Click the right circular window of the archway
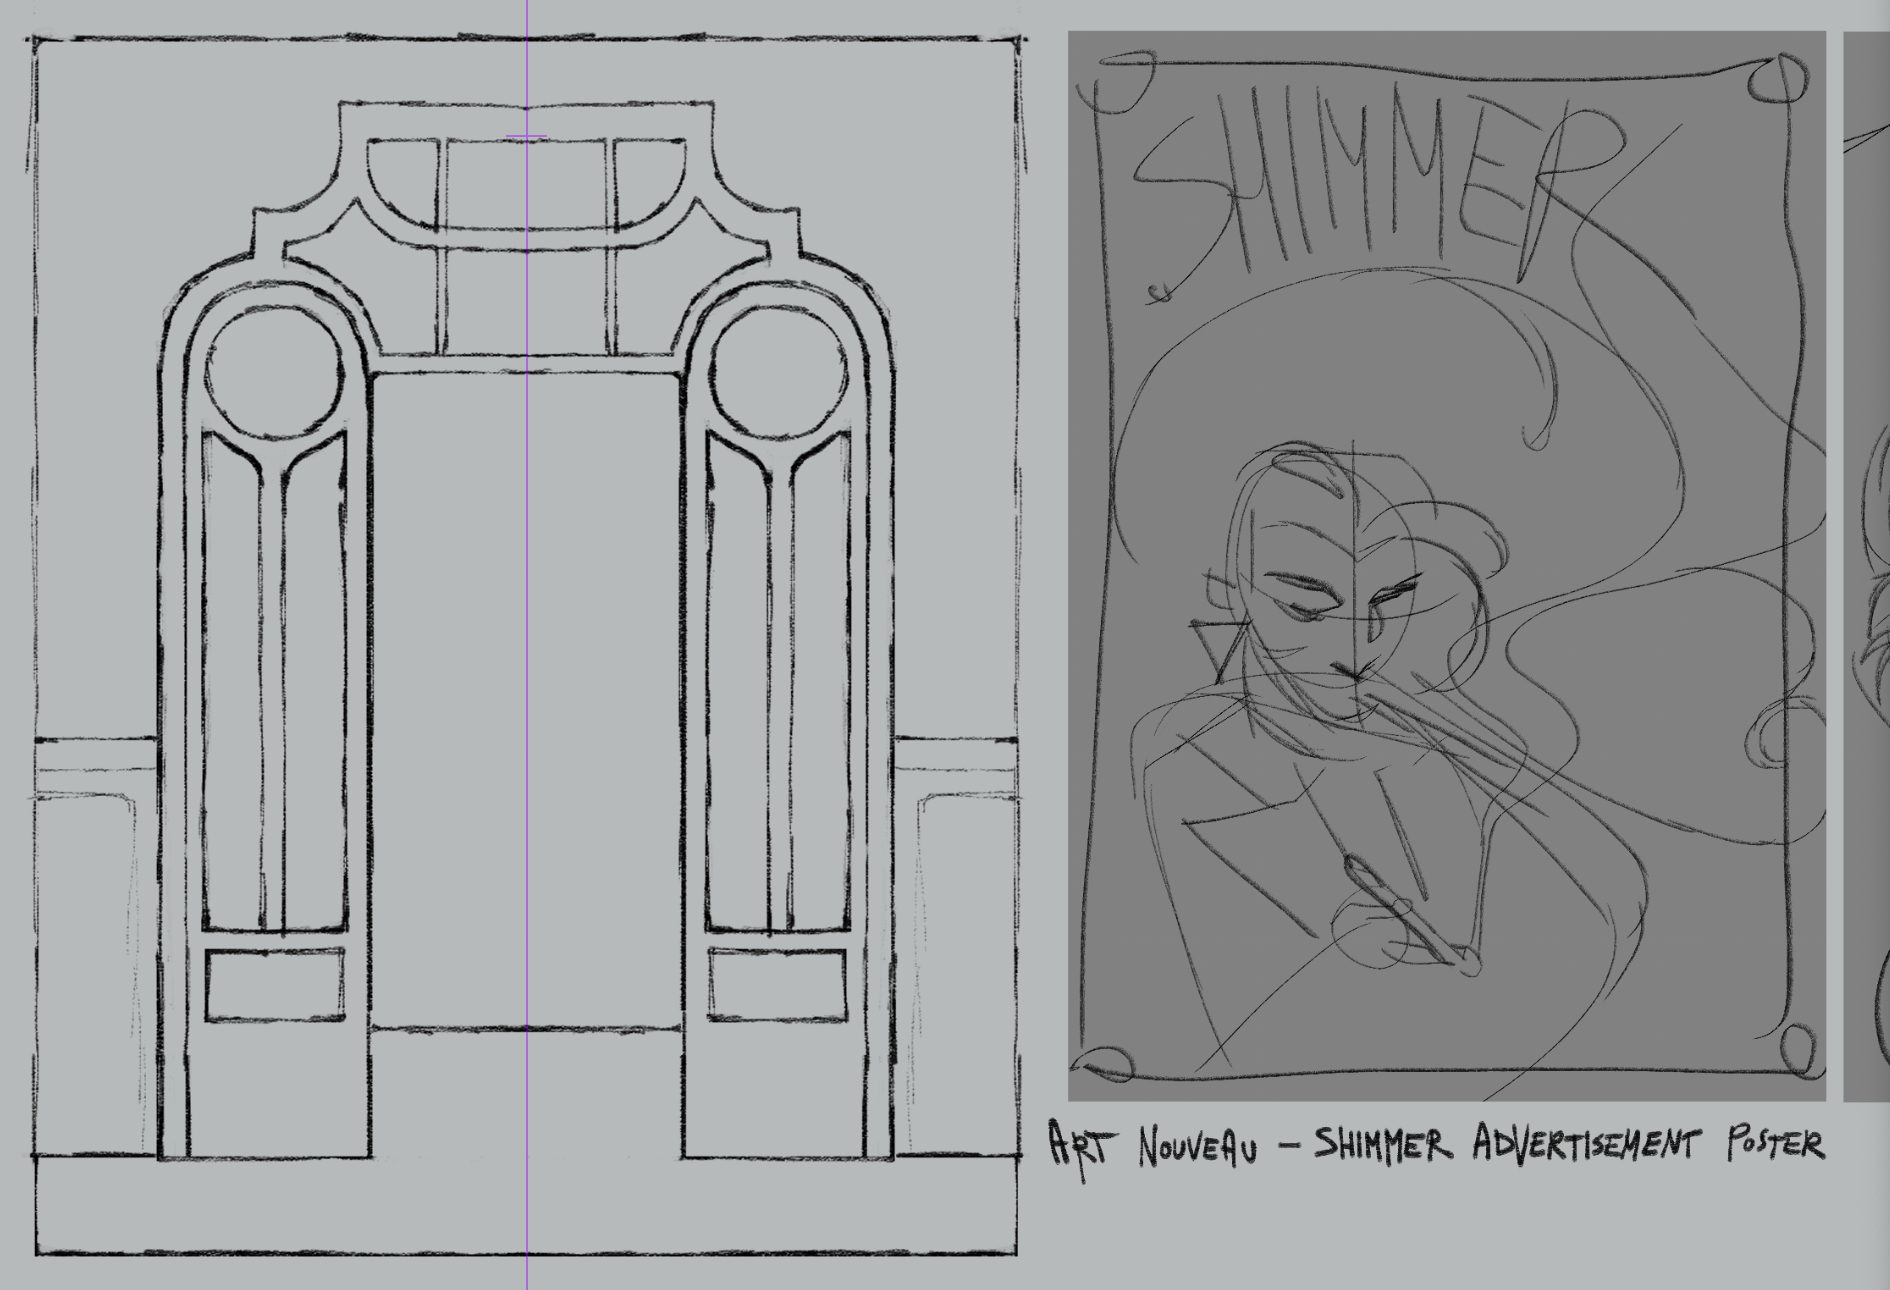Image resolution: width=1890 pixels, height=1290 pixels. (778, 372)
